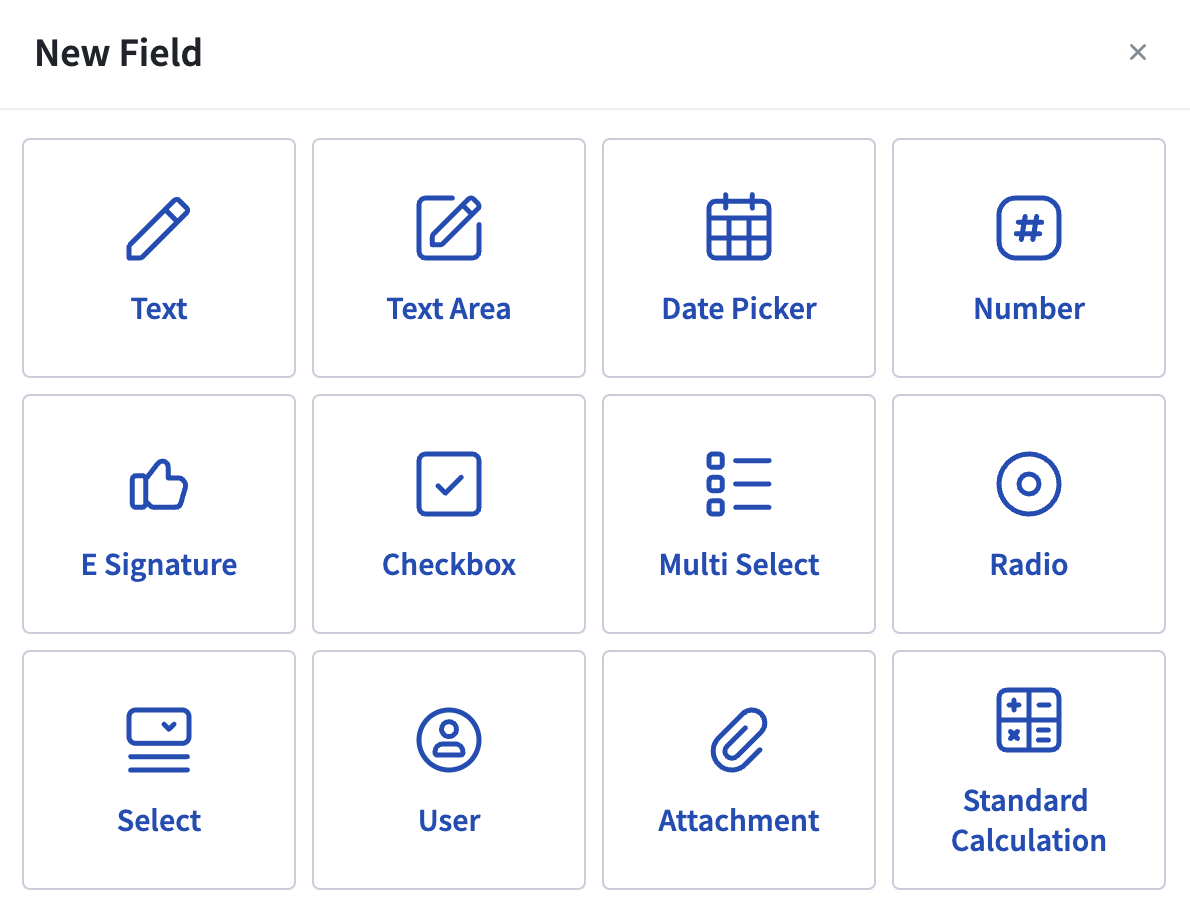Click the E Signature thumbs-up icon

[x=159, y=484]
